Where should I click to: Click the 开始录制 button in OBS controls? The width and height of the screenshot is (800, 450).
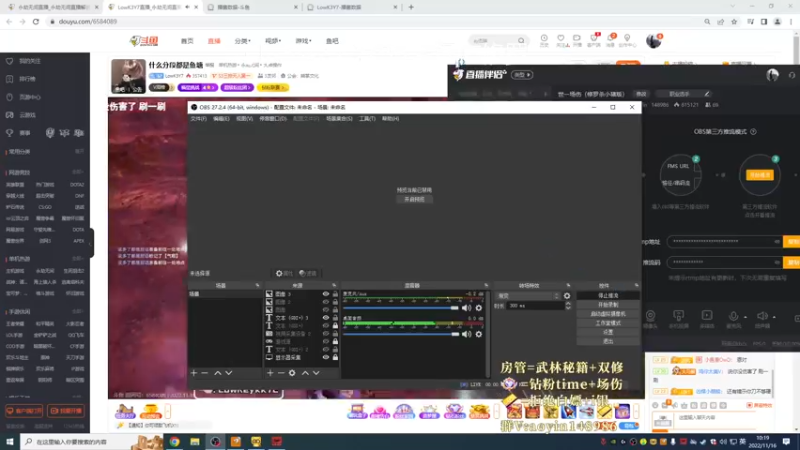coord(608,305)
